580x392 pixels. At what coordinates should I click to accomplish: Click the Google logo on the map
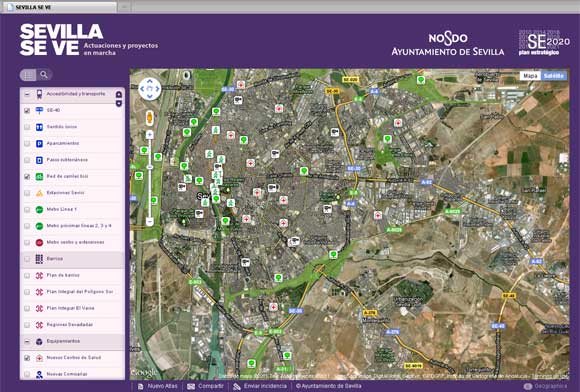(144, 373)
